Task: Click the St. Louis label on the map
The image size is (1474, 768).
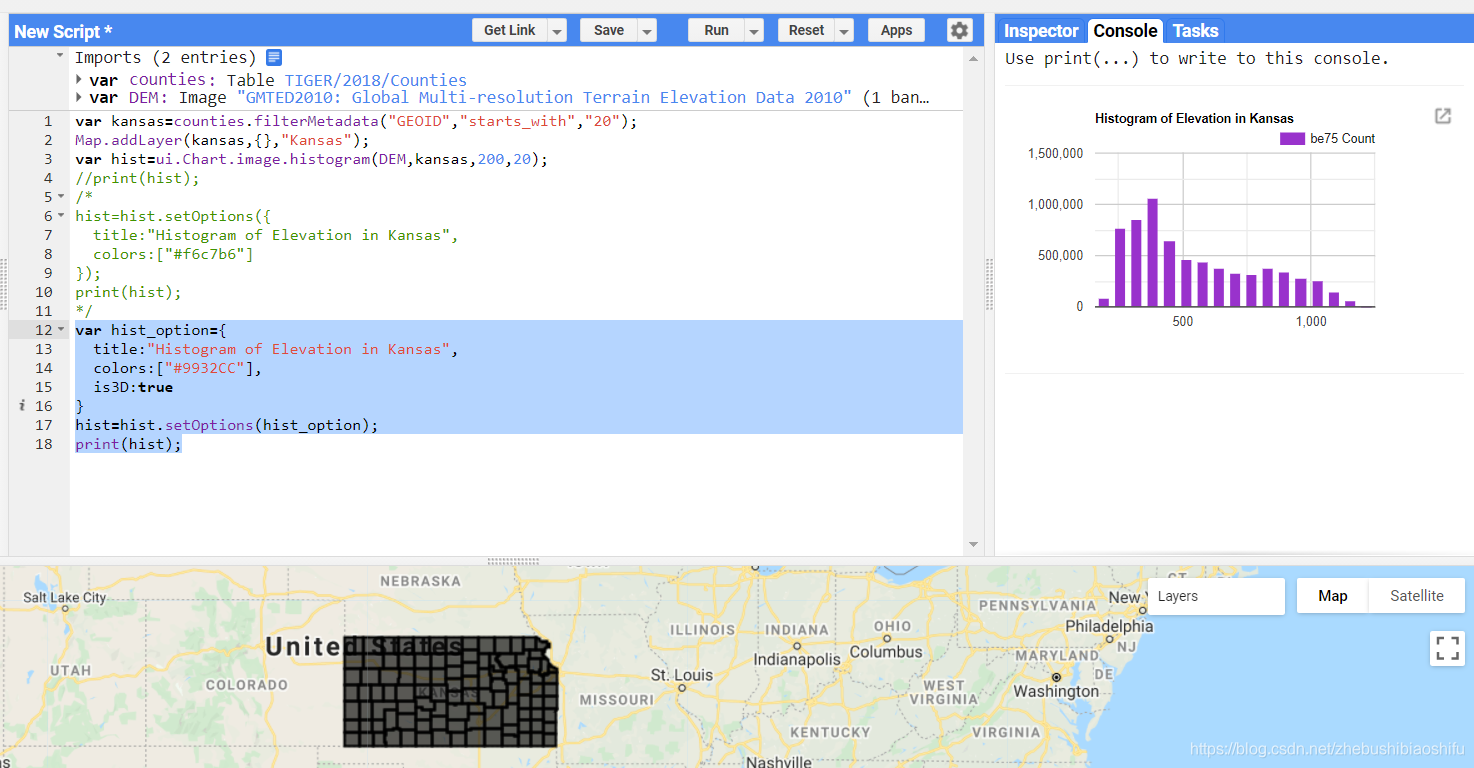Action: pyautogui.click(x=682, y=675)
